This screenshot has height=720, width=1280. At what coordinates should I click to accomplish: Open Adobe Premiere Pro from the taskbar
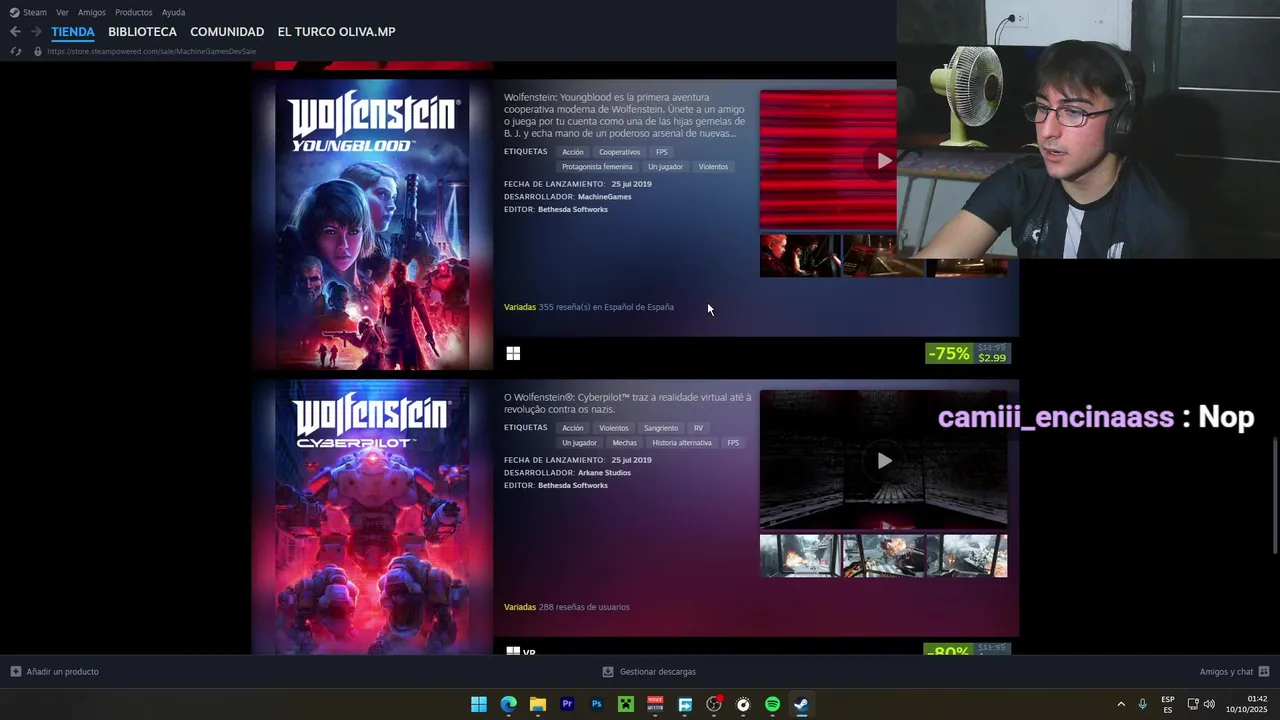coord(567,704)
